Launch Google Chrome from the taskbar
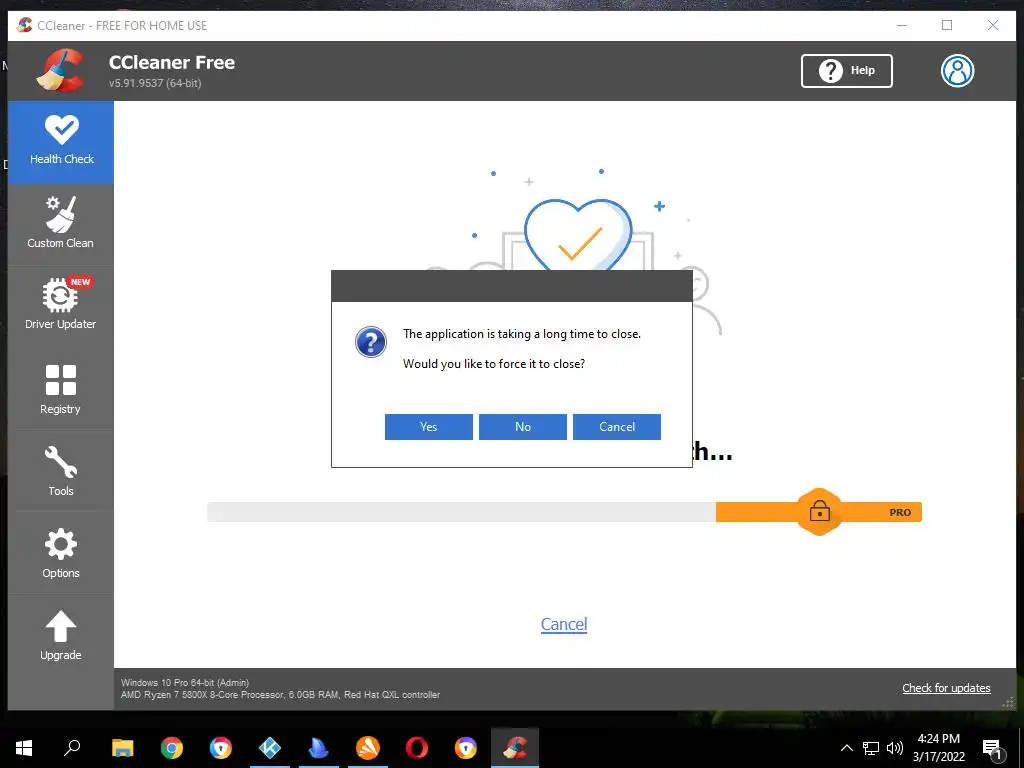Viewport: 1024px width, 768px height. 172,748
